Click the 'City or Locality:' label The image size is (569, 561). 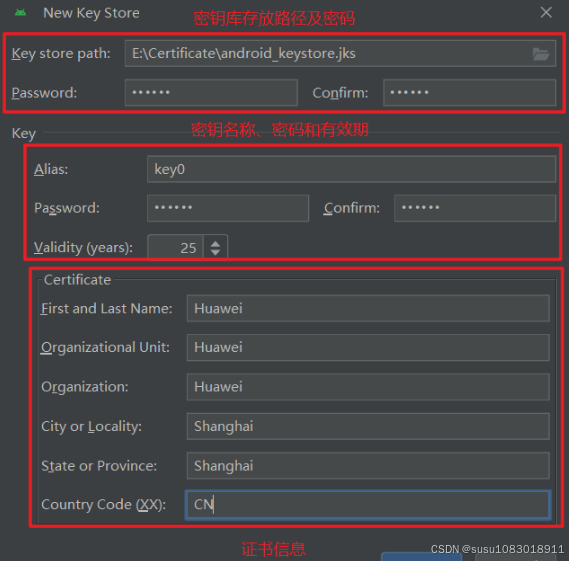[91, 427]
